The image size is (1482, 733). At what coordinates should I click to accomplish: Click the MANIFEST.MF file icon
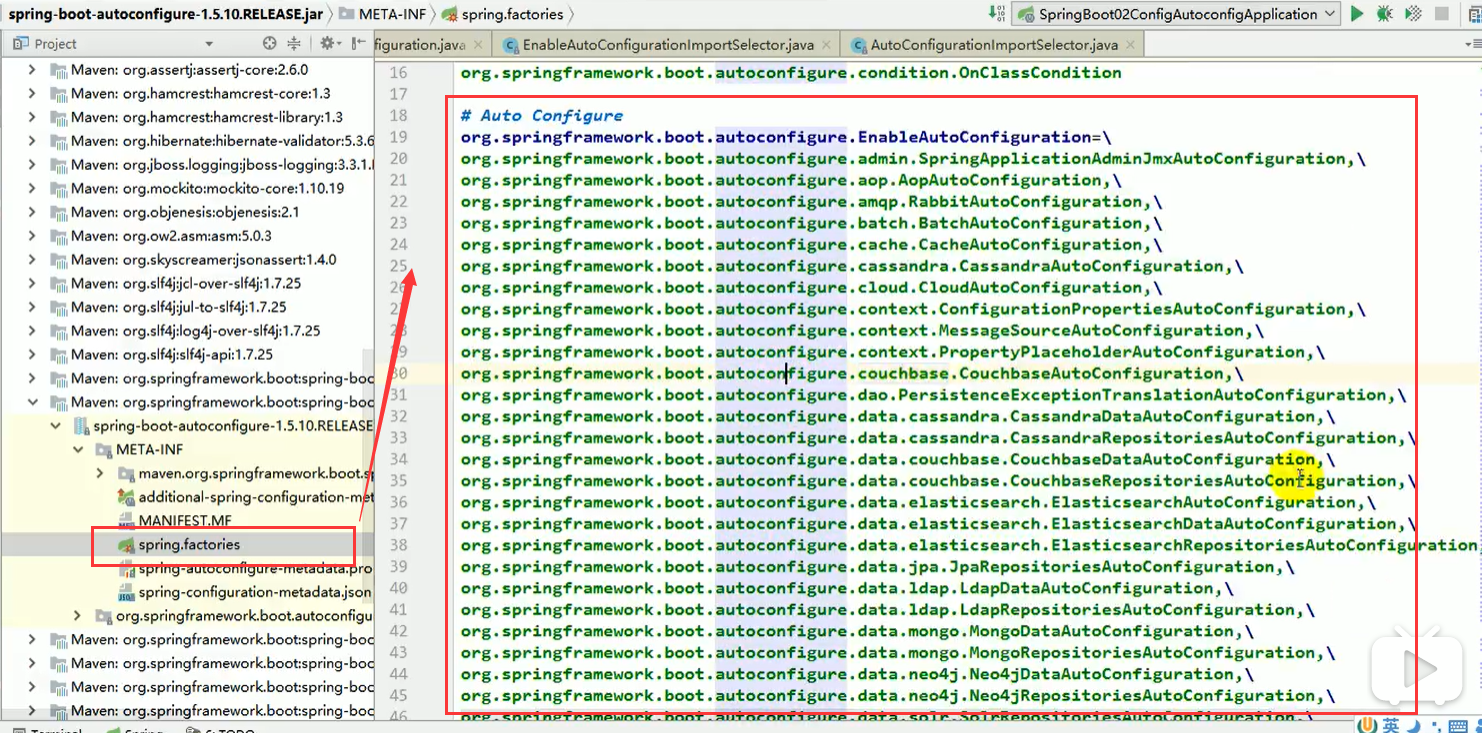(x=126, y=520)
